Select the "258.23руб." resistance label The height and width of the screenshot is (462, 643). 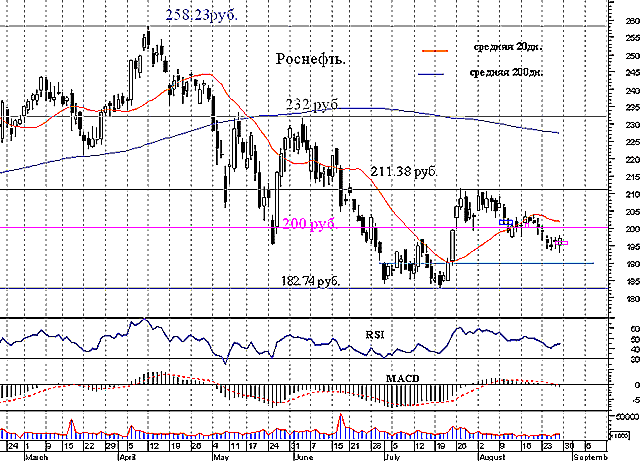[201, 15]
